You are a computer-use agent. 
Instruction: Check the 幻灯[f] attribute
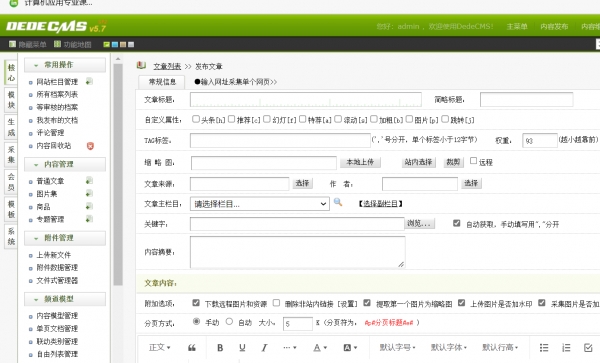point(267,119)
